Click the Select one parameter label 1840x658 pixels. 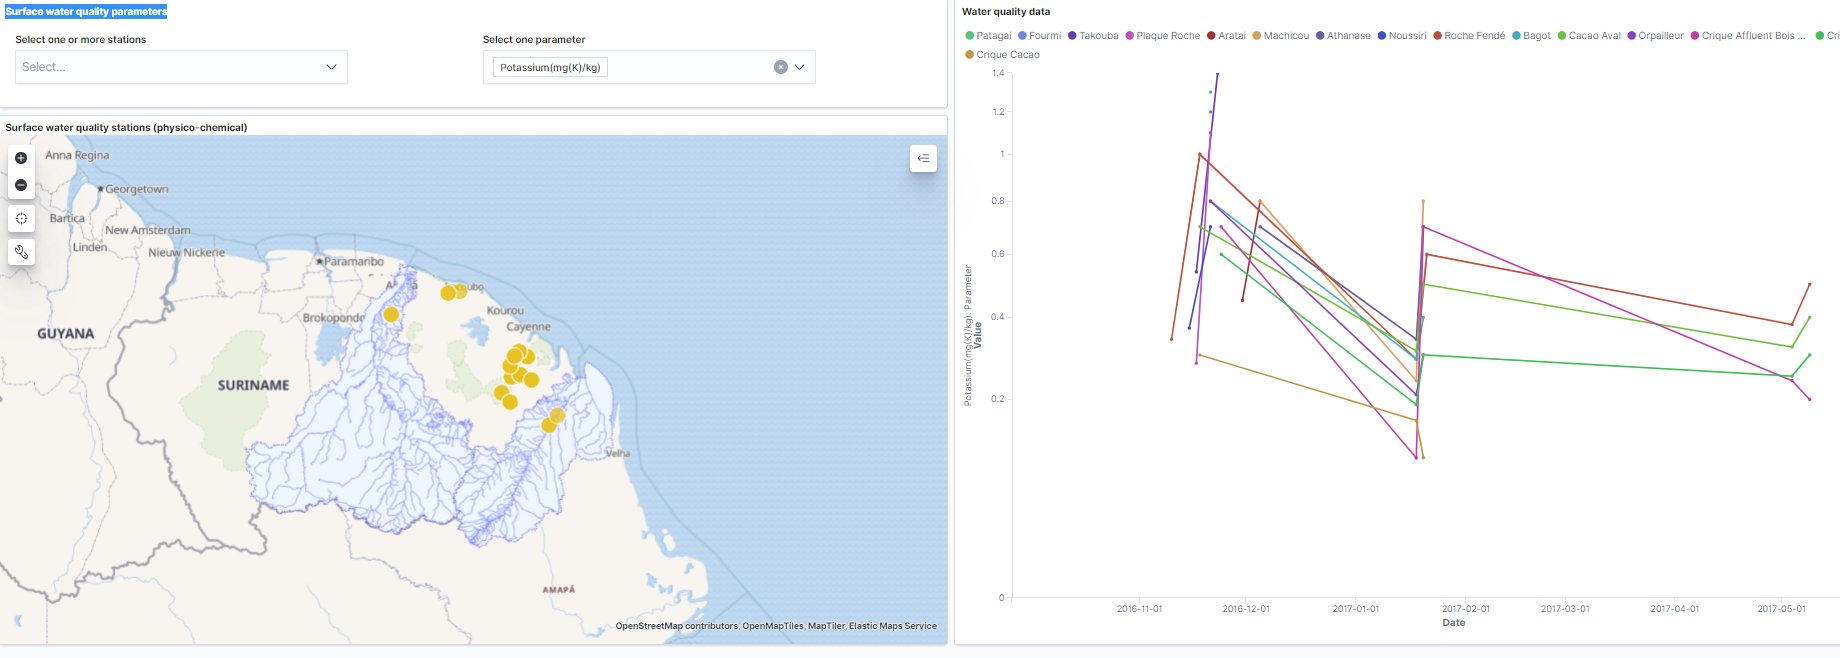534,40
